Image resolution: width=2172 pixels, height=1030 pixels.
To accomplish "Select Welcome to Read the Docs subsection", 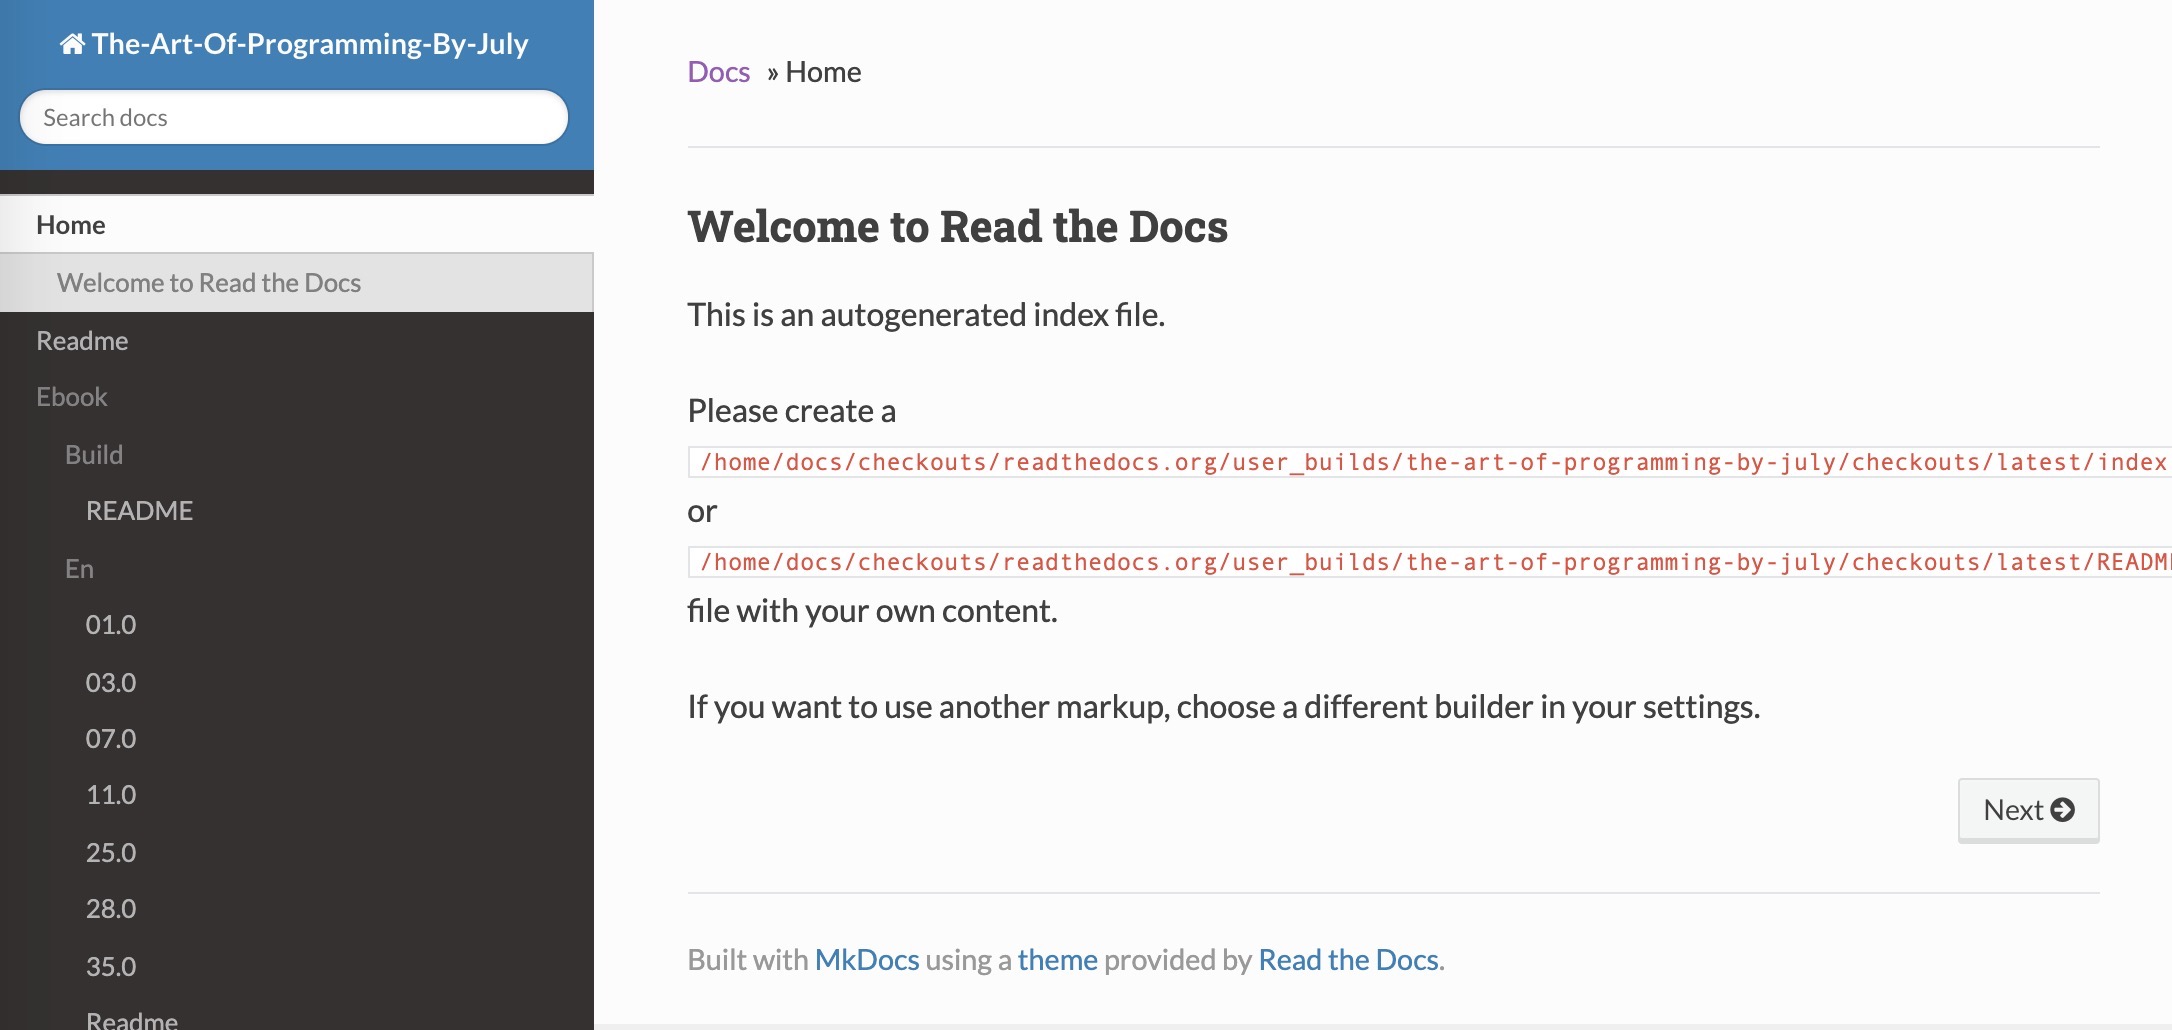I will coord(209,283).
